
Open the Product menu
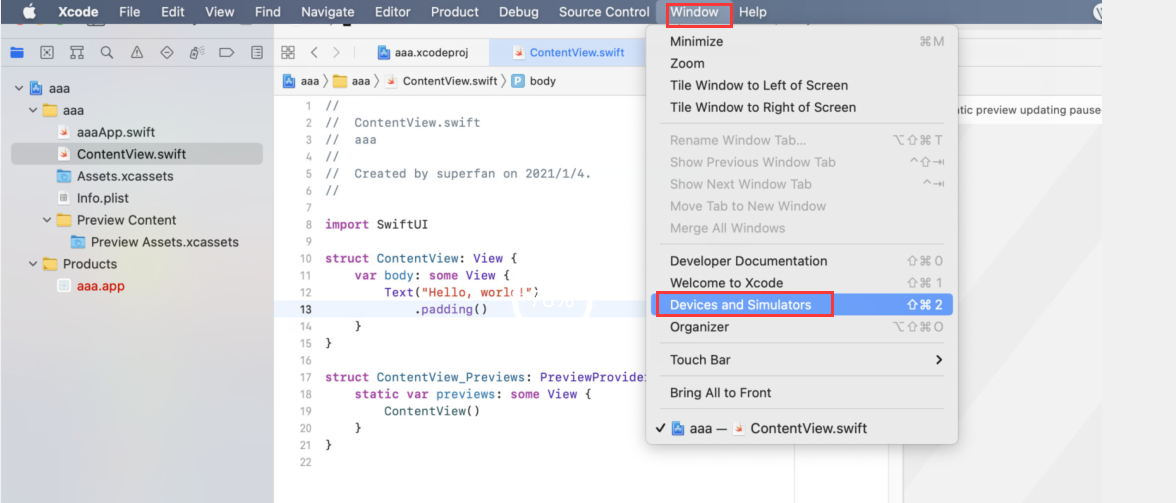[454, 12]
